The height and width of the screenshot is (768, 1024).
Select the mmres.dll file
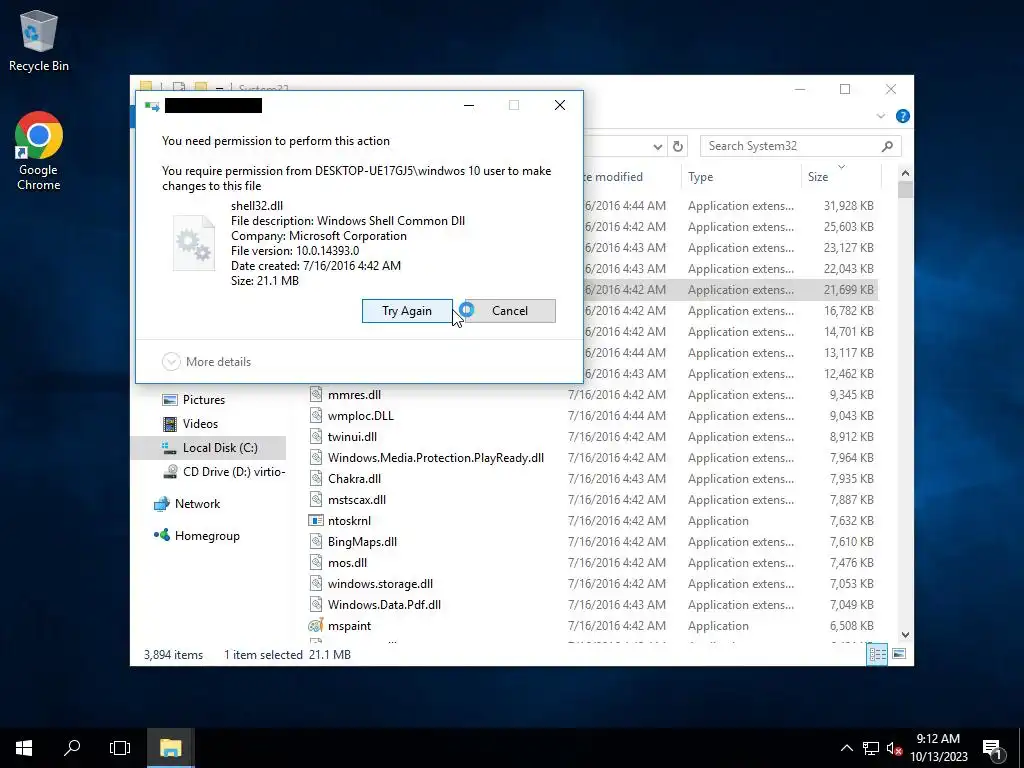point(355,395)
